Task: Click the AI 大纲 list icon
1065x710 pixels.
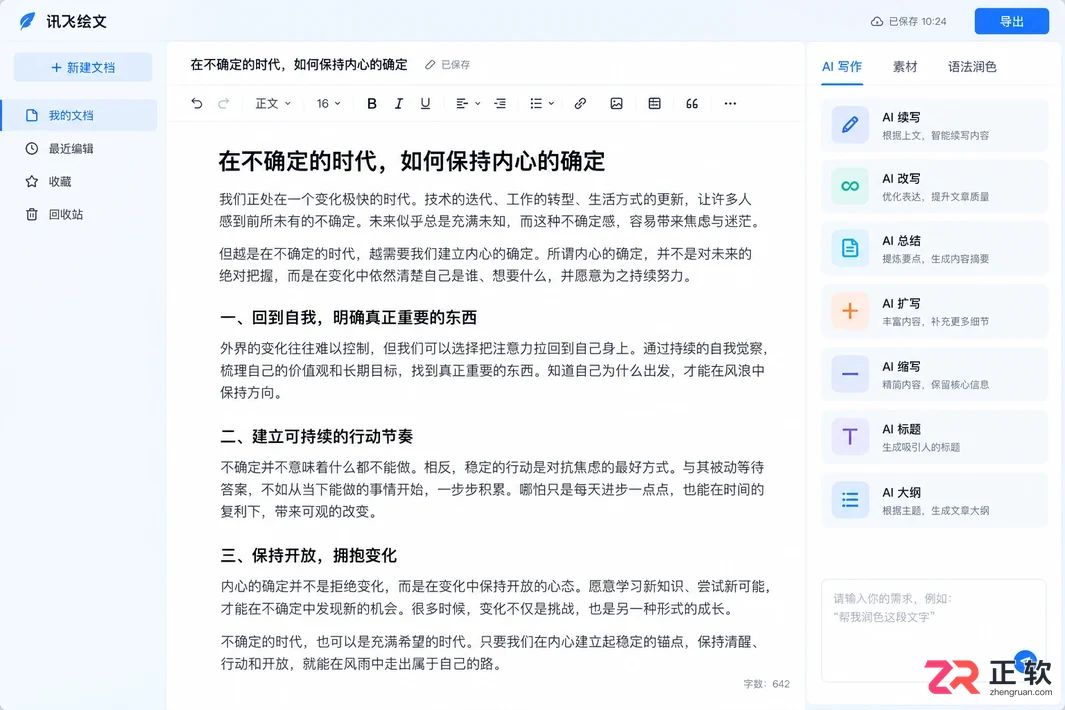Action: pyautogui.click(x=850, y=500)
